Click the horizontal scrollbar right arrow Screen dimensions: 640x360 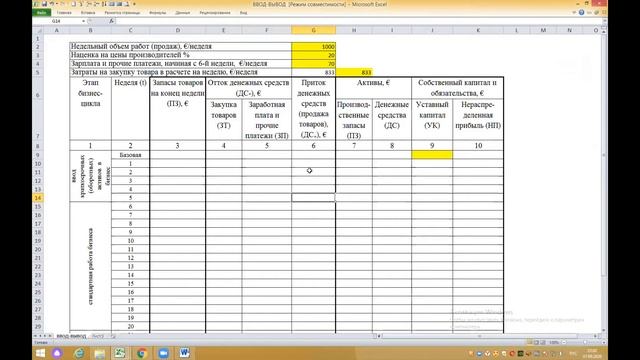pos(596,336)
